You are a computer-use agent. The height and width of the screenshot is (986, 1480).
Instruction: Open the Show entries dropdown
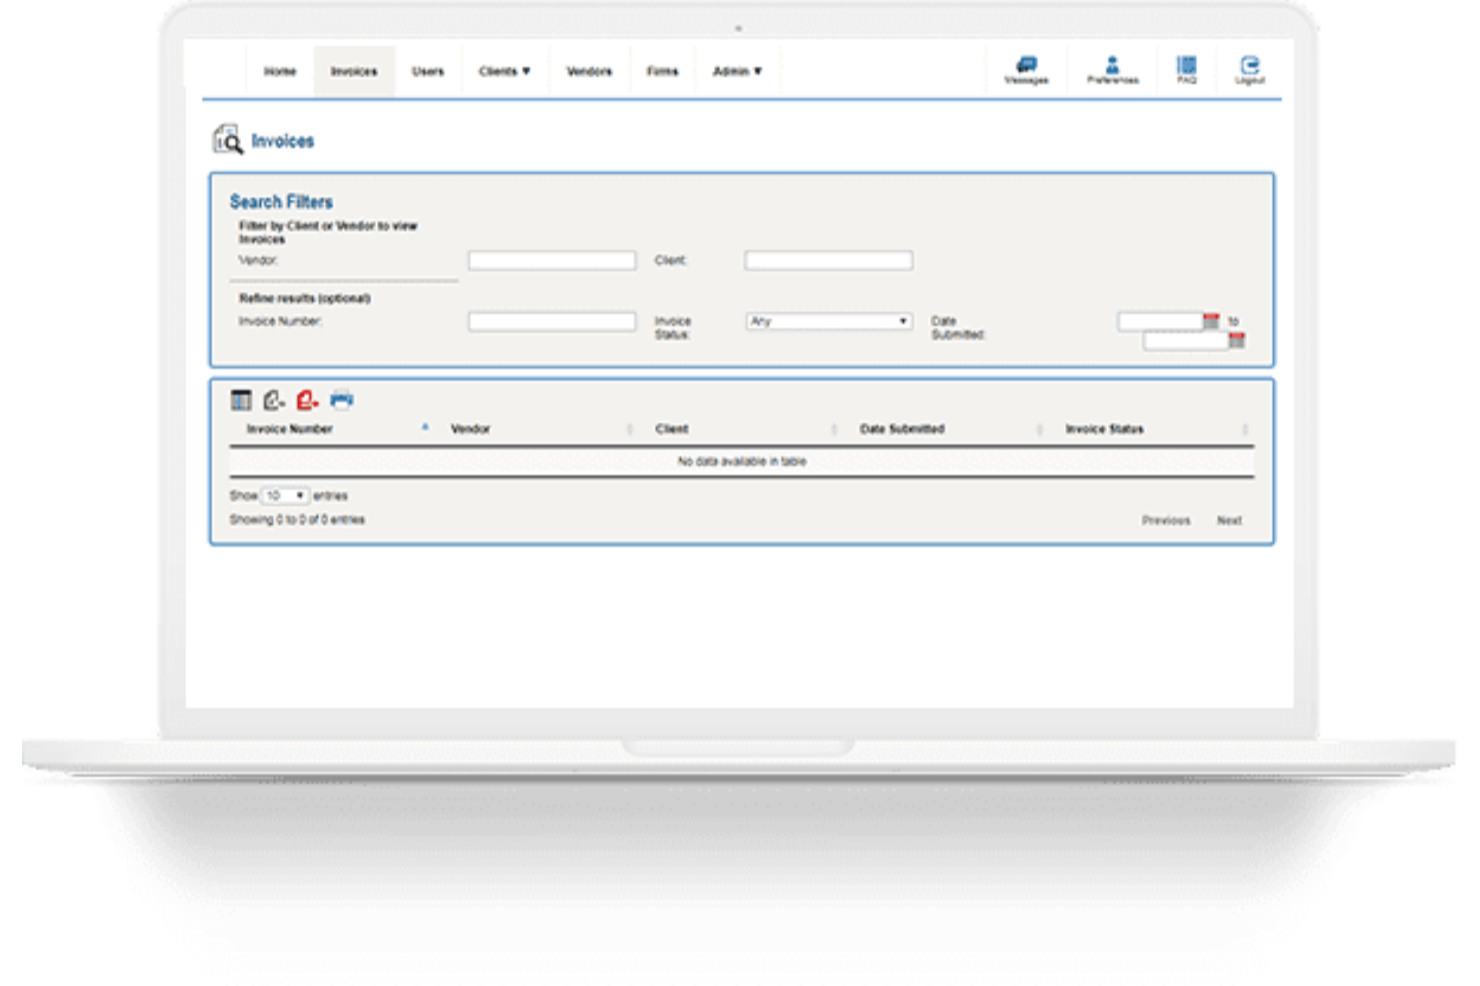tap(287, 495)
